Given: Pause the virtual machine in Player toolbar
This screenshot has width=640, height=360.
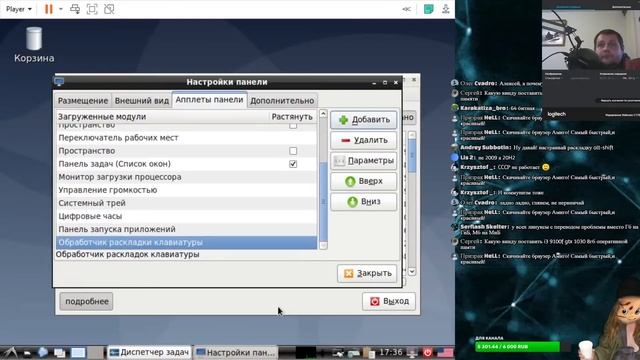Looking at the screenshot, I should pyautogui.click(x=49, y=9).
